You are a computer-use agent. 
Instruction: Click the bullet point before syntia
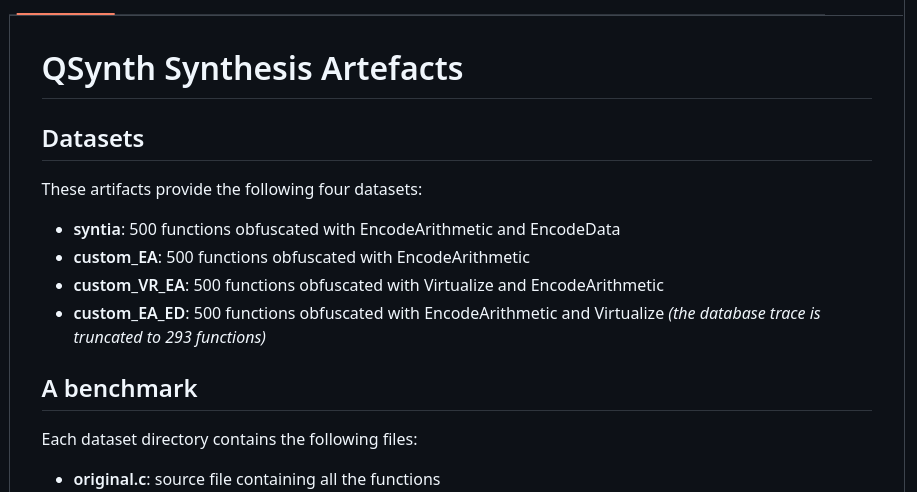[x=58, y=230]
